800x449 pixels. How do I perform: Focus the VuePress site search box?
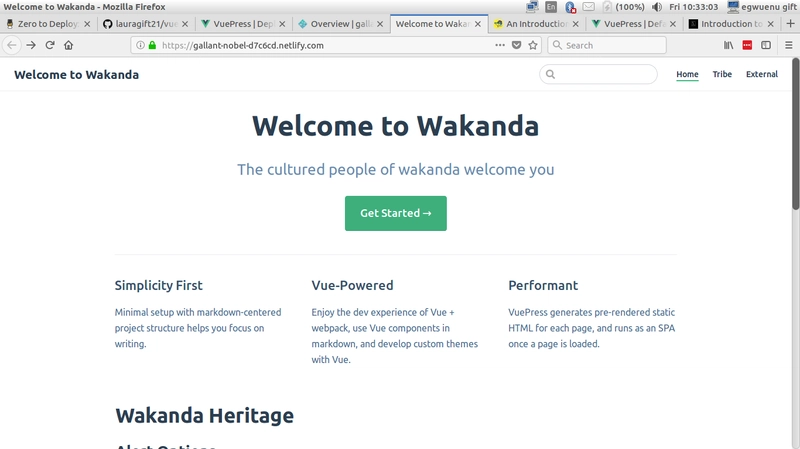pyautogui.click(x=598, y=74)
